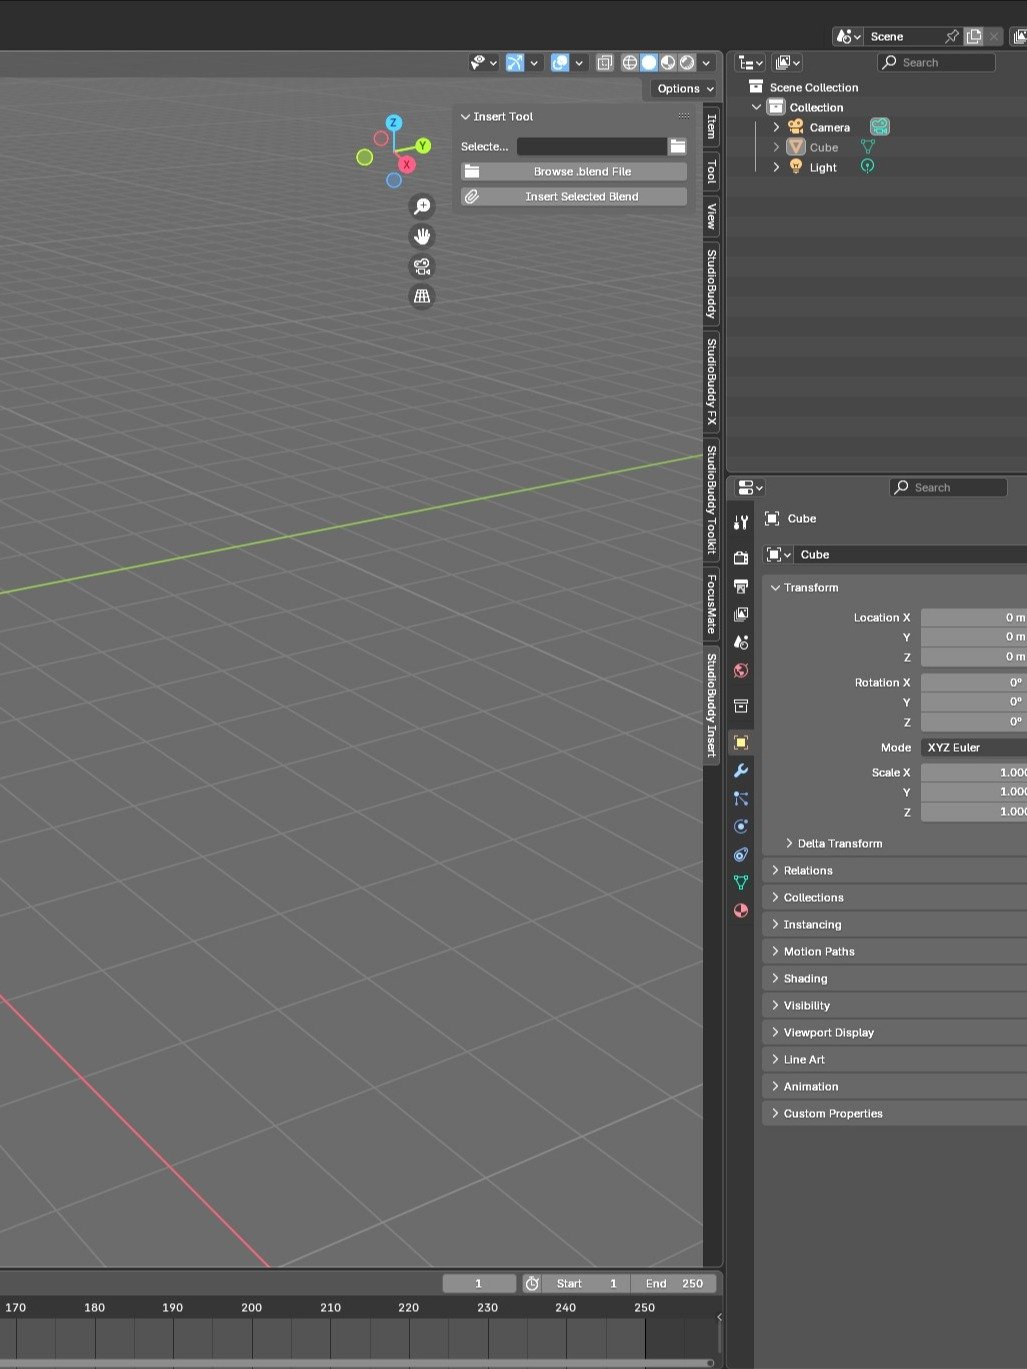Switch to the Tool sidebar tab

711,171
